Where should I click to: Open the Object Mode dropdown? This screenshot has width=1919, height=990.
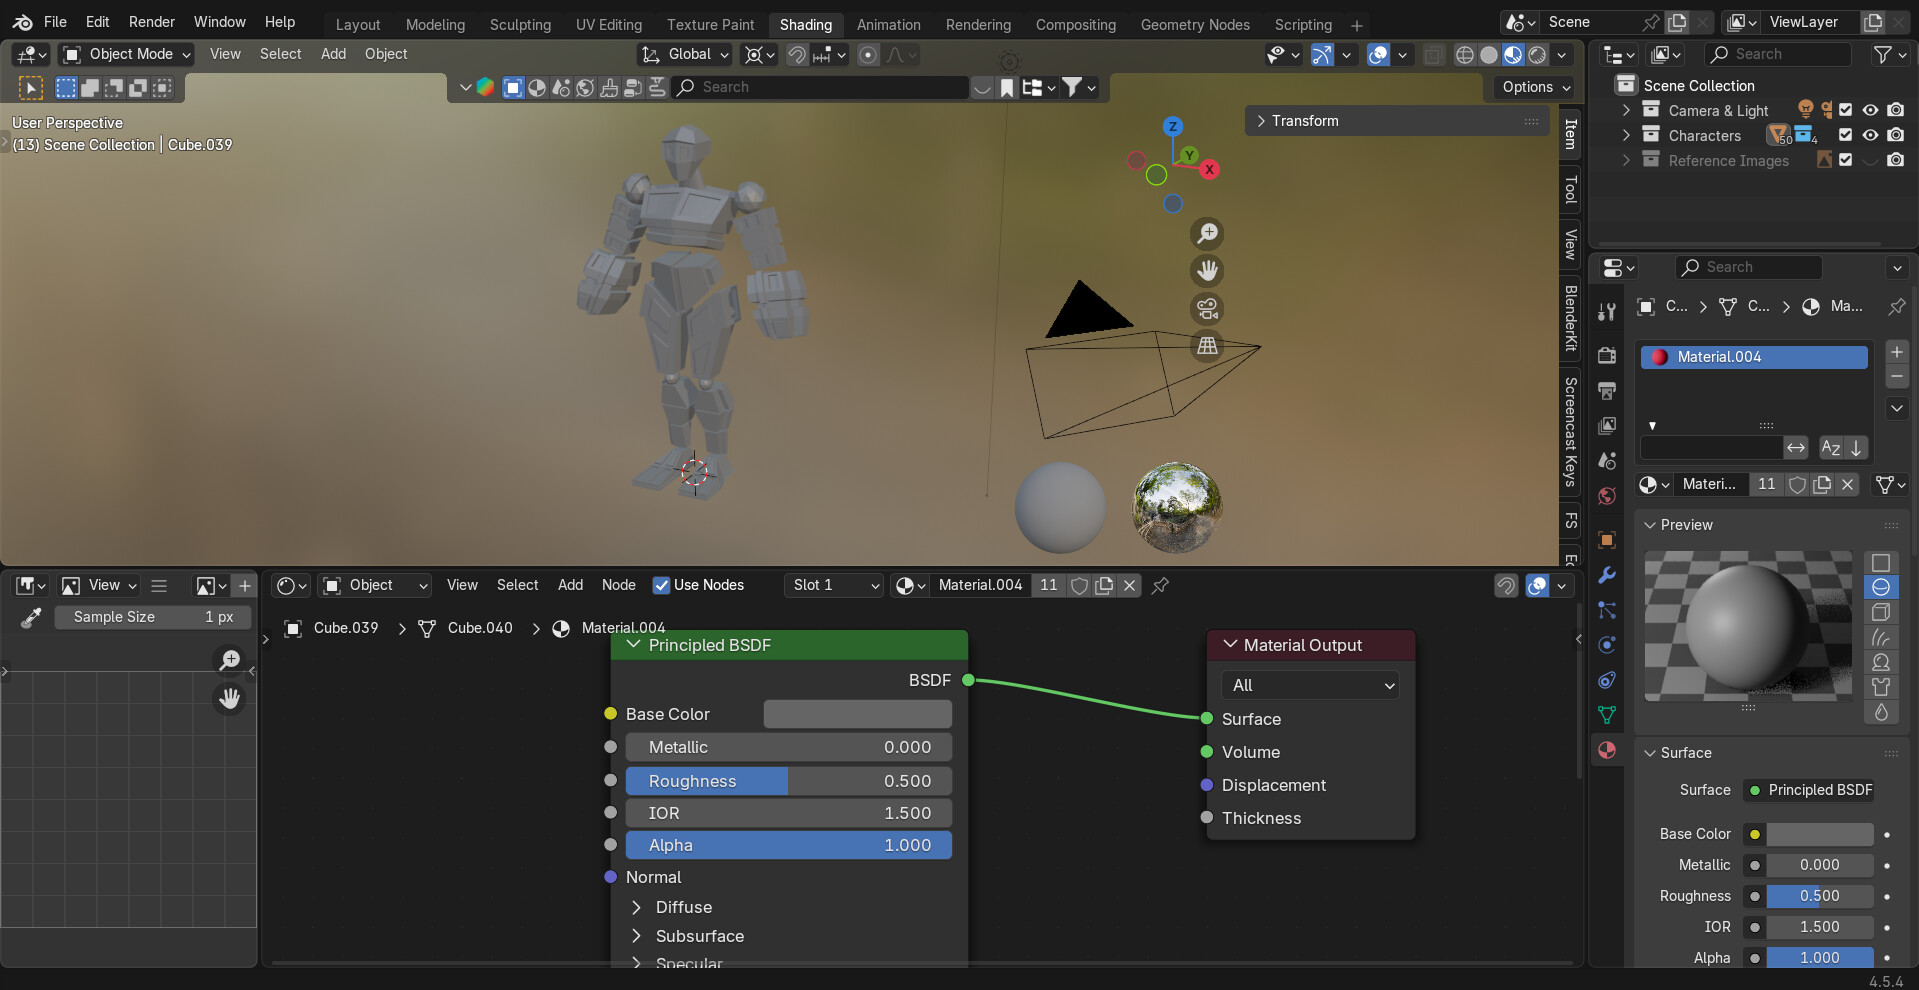point(126,54)
